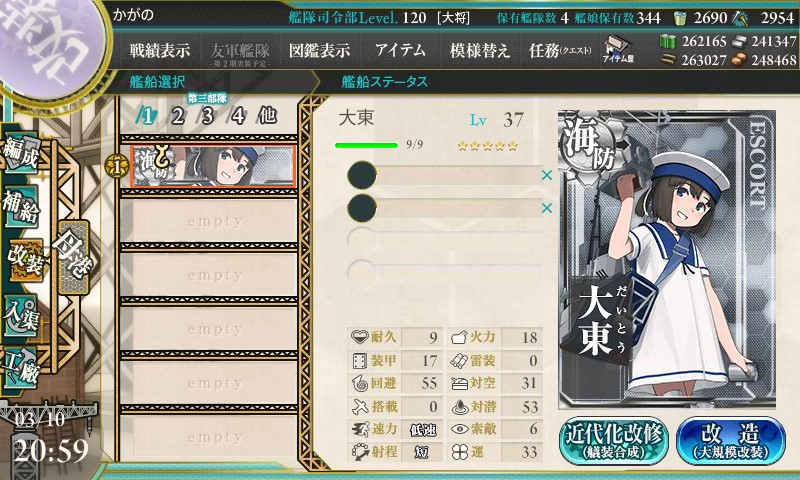Open 図鑑表示 encyclopedia menu
Screen dimensions: 800x480
(319, 50)
